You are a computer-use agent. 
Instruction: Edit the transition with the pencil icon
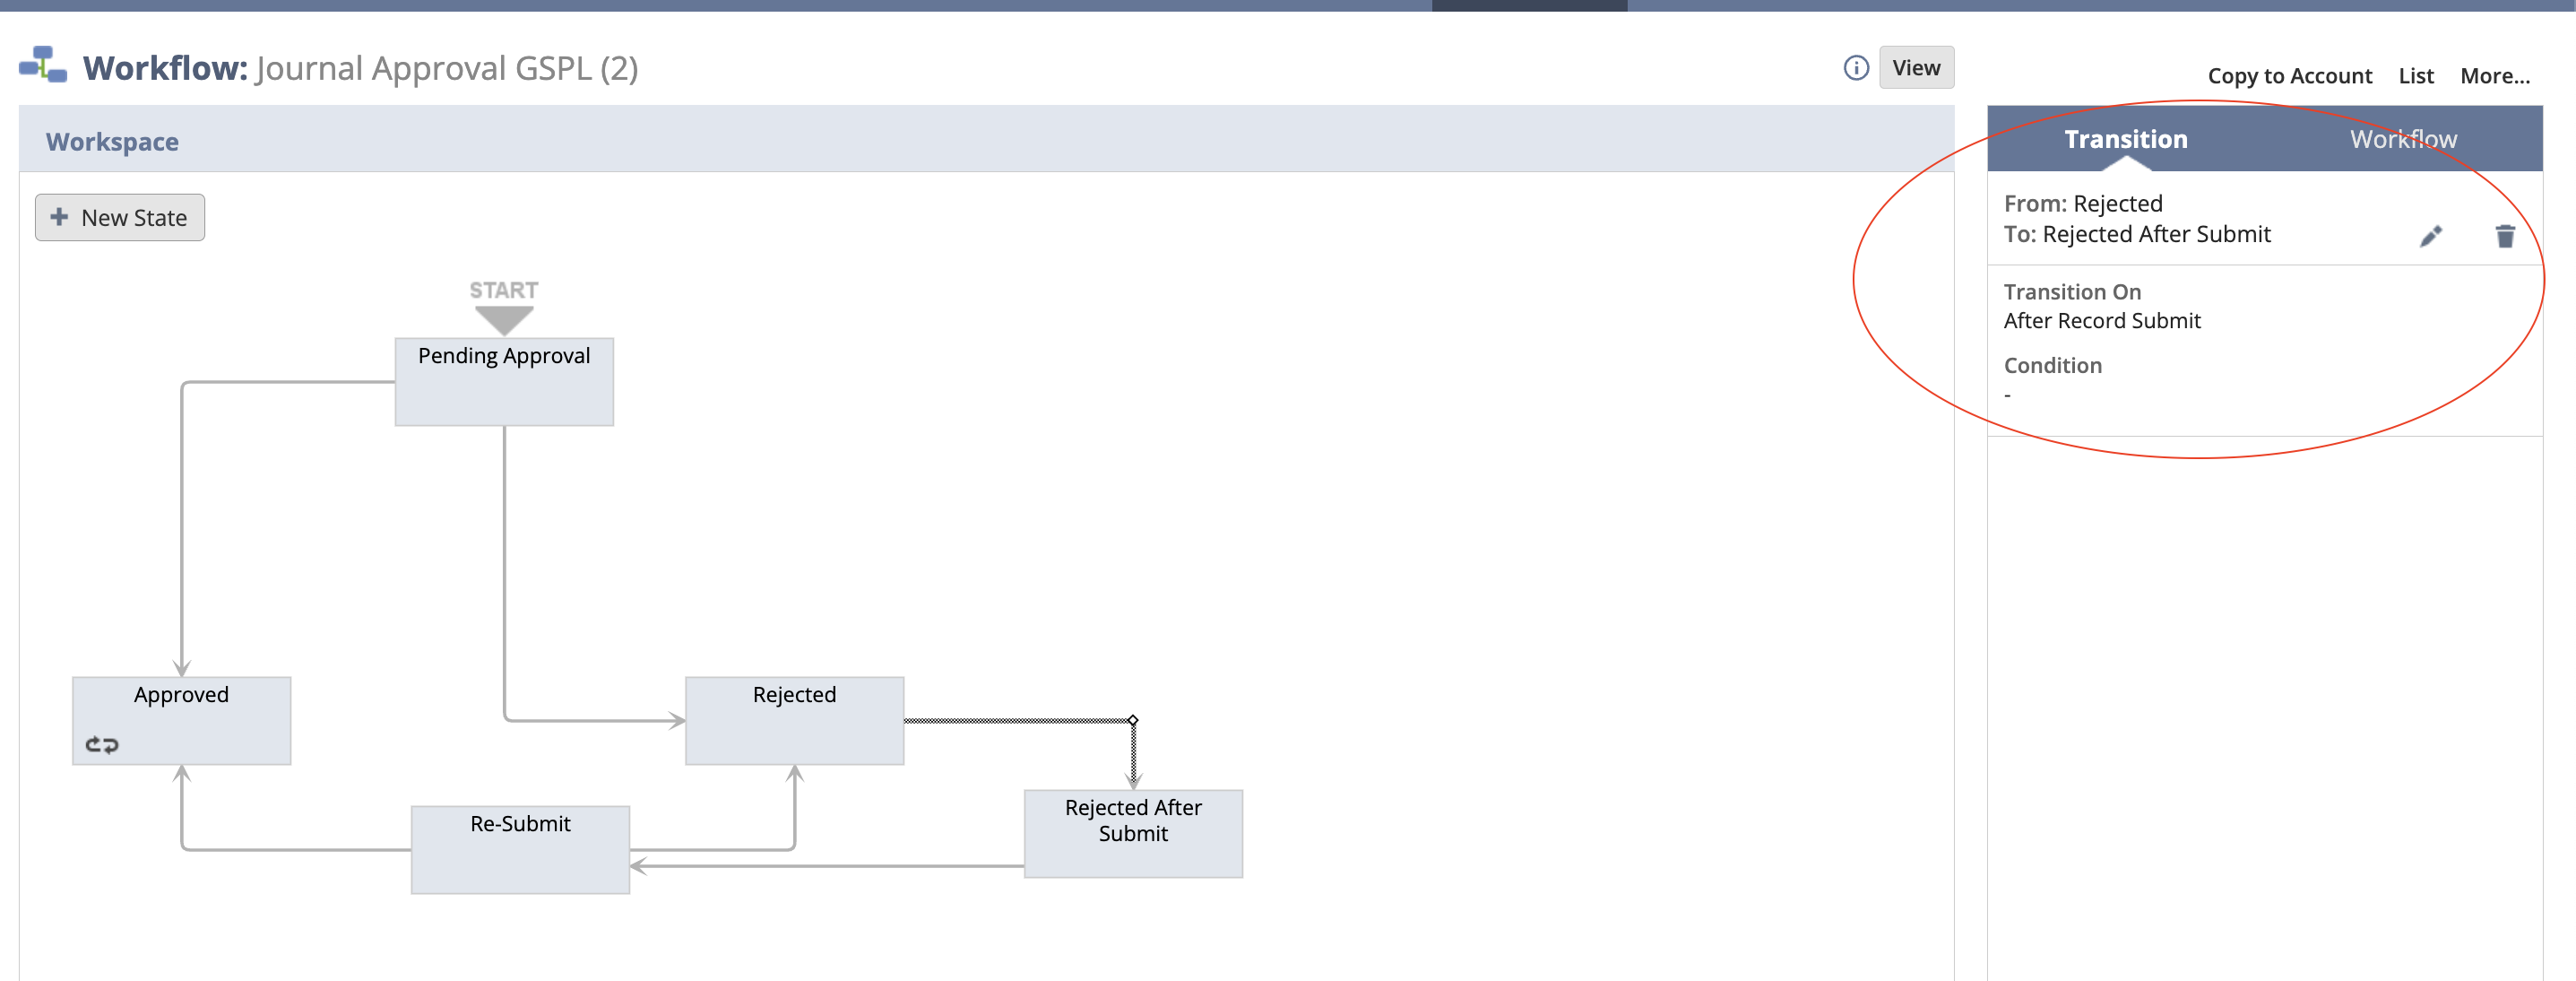tap(2432, 236)
